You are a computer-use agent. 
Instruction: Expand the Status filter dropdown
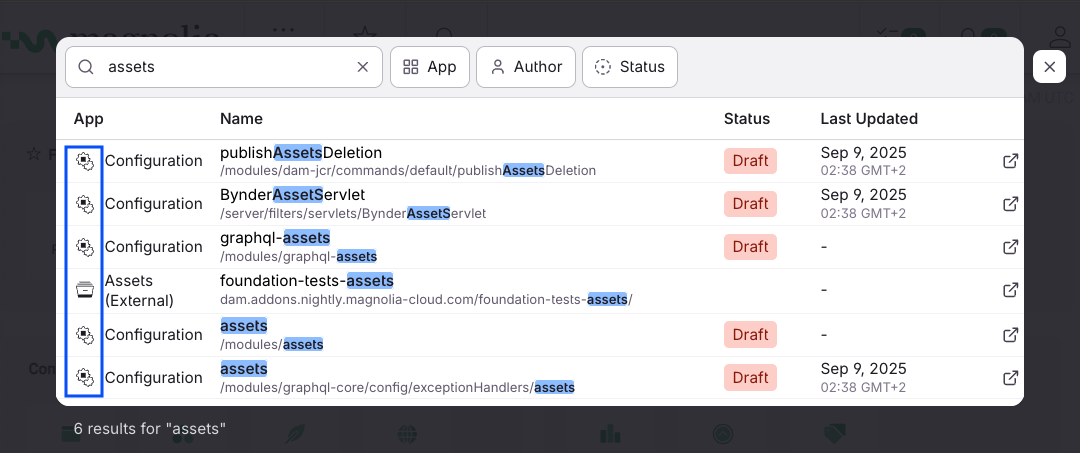(629, 67)
